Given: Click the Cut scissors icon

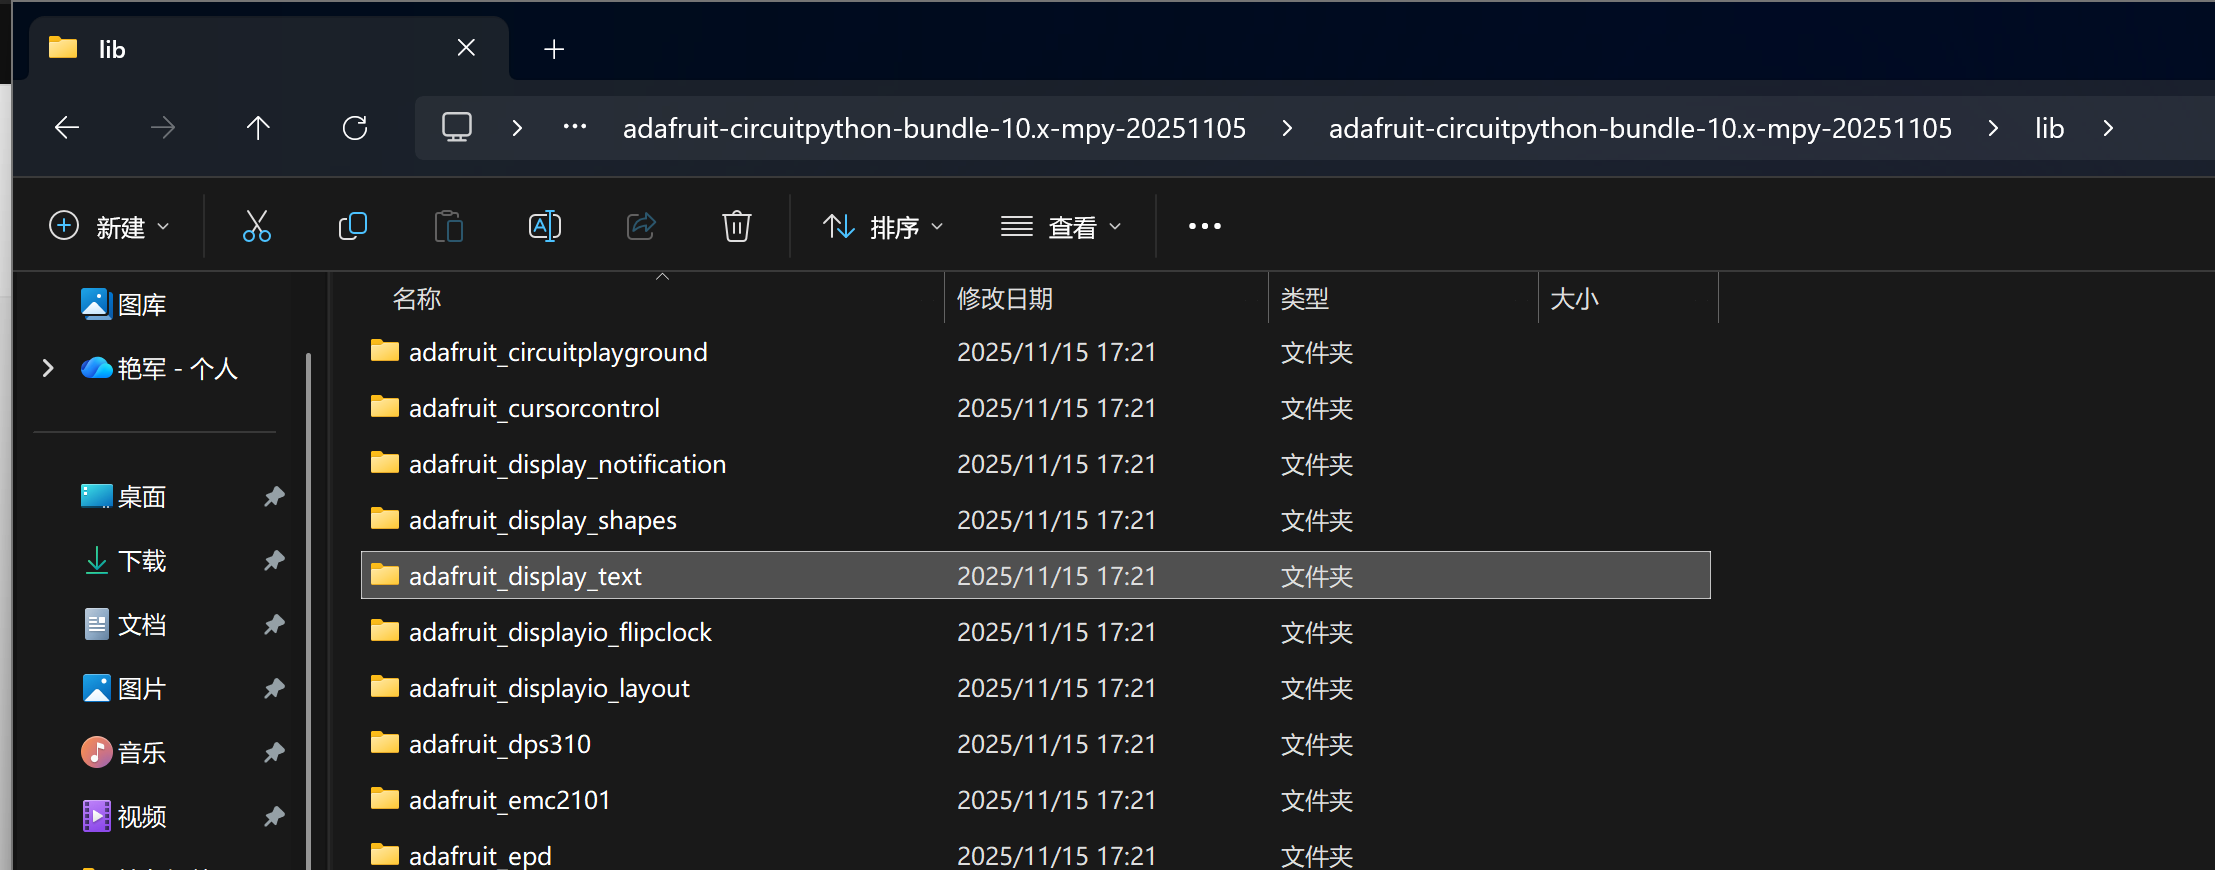Looking at the screenshot, I should 257,227.
